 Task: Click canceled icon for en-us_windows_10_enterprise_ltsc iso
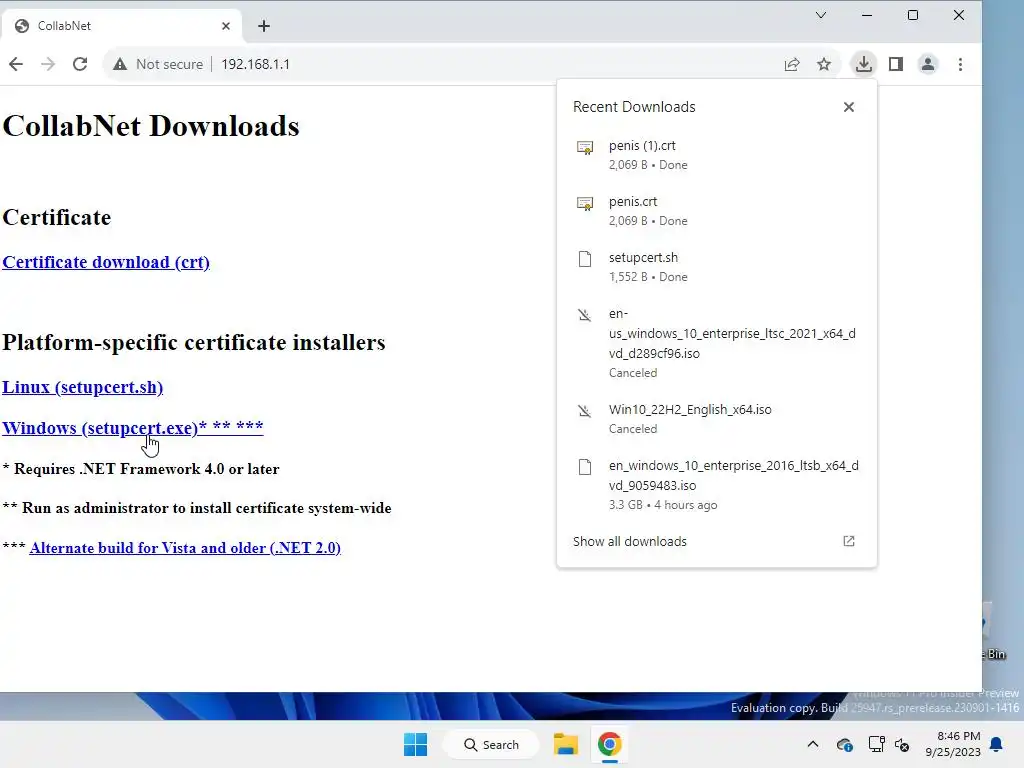[584, 315]
